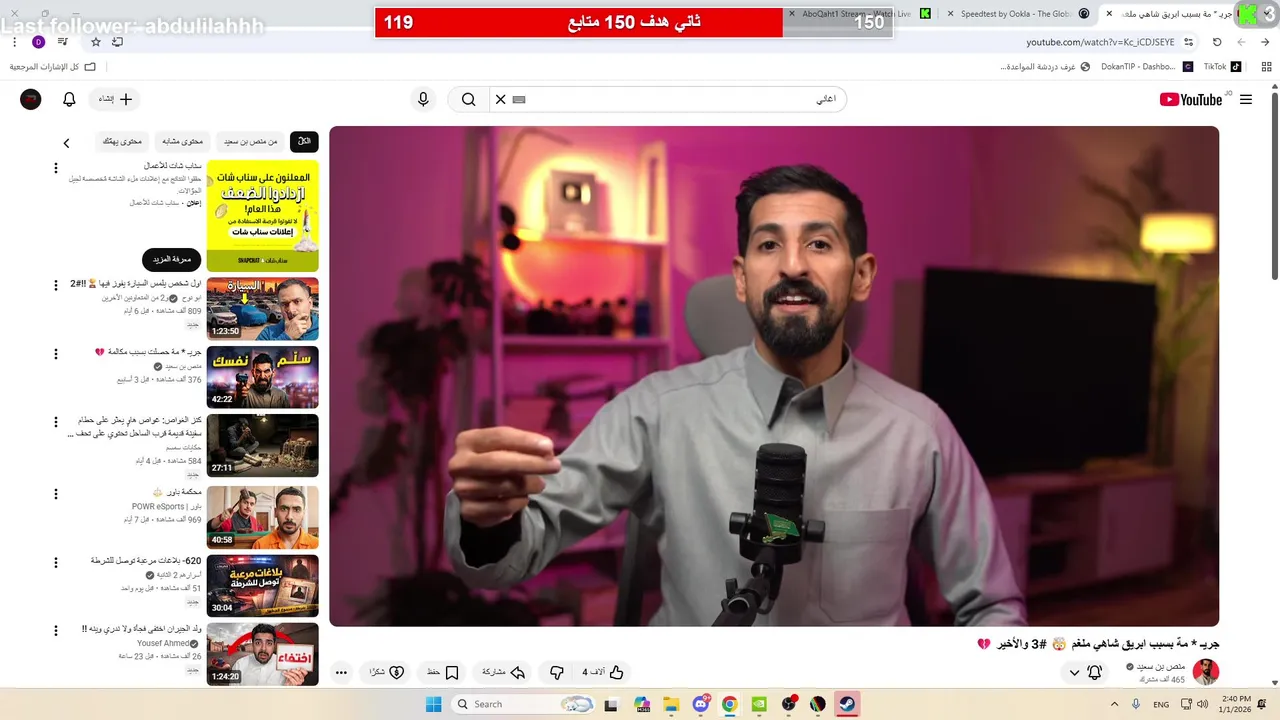Select the الكل filter chip

click(303, 142)
